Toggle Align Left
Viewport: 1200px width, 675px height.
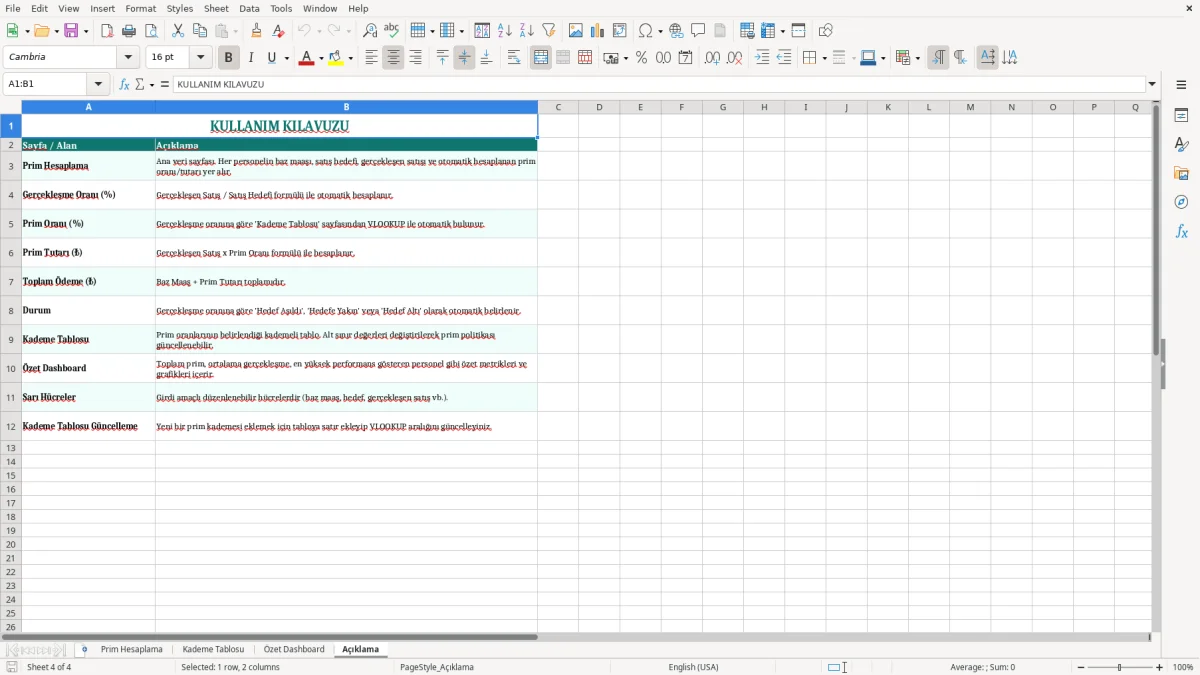371,58
